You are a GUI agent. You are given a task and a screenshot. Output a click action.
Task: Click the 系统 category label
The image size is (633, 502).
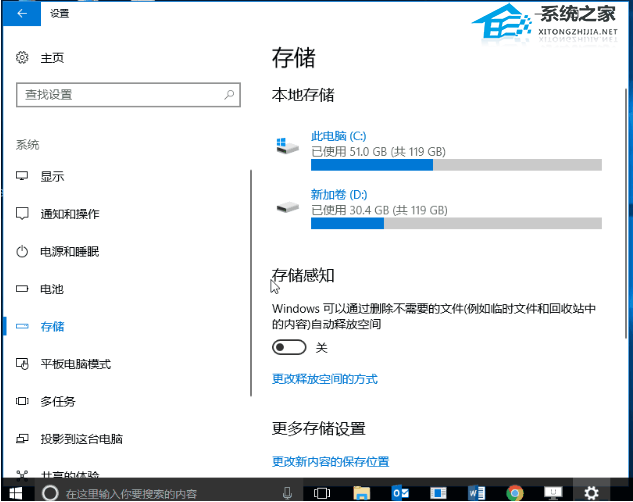pos(27,144)
